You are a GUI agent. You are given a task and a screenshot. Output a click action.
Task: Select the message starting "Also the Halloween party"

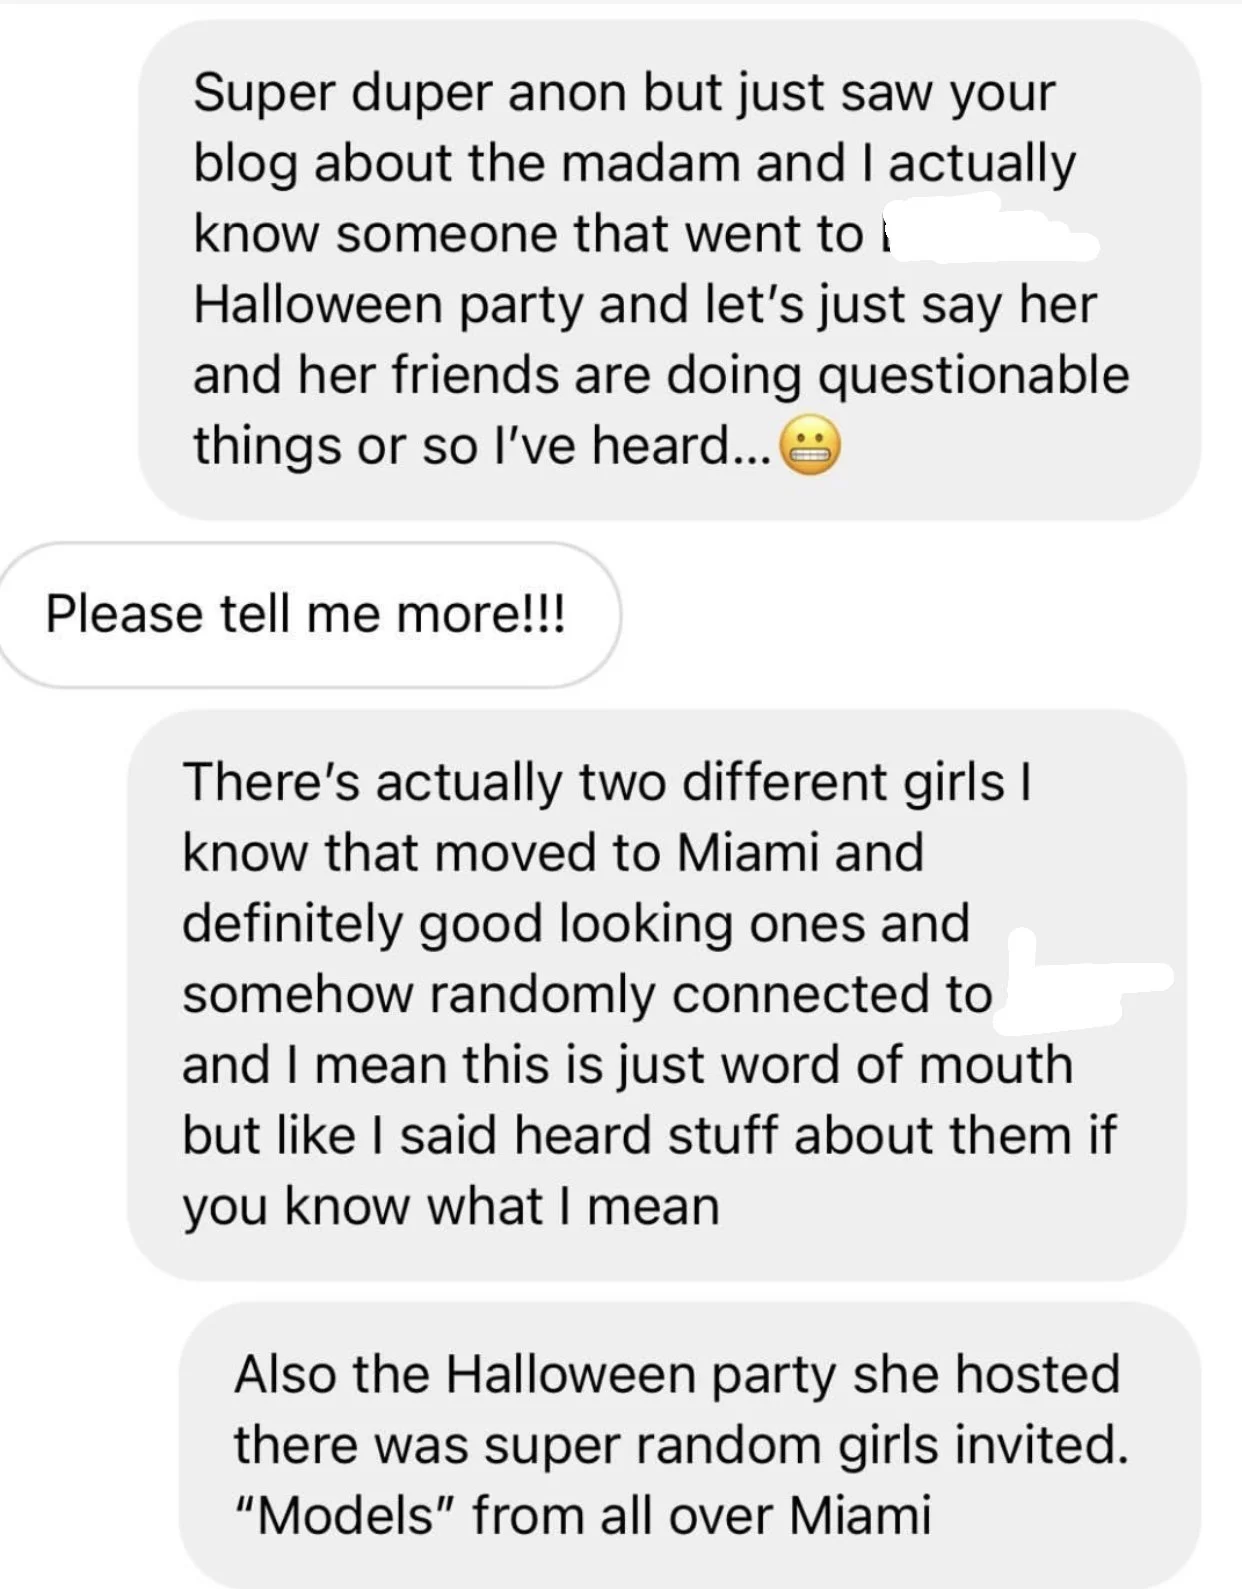point(690,1445)
